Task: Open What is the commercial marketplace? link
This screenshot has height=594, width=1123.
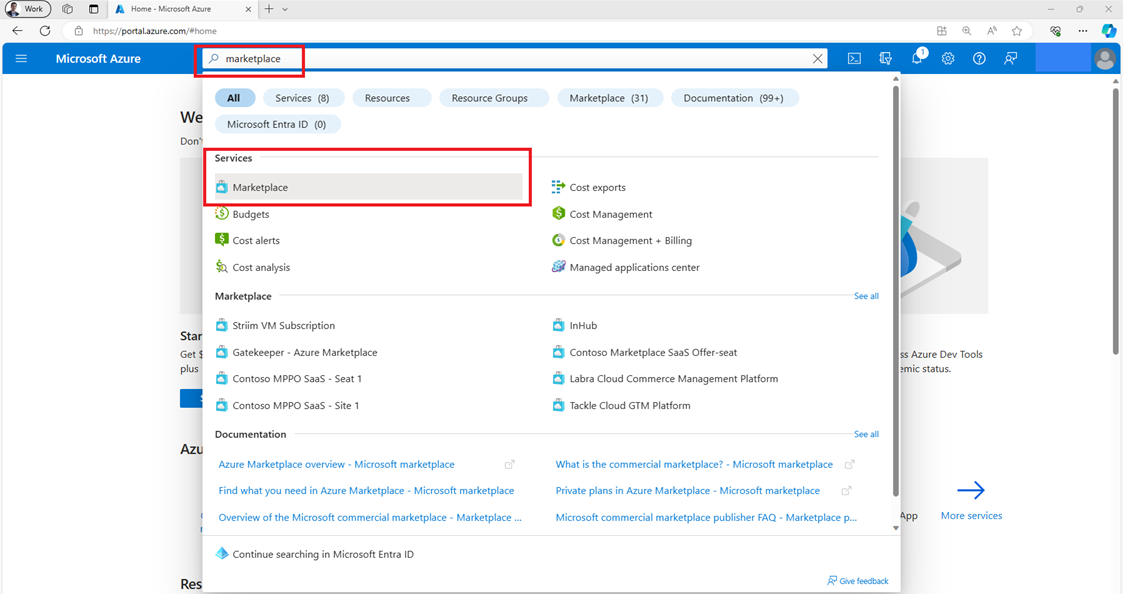Action: 694,464
